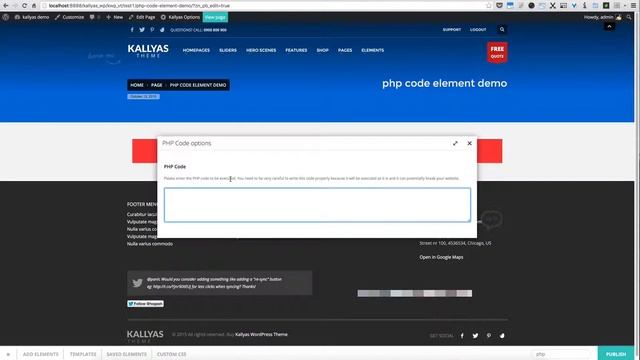Open fourth social icon in top header
The width and height of the screenshot is (640, 360).
162,30
